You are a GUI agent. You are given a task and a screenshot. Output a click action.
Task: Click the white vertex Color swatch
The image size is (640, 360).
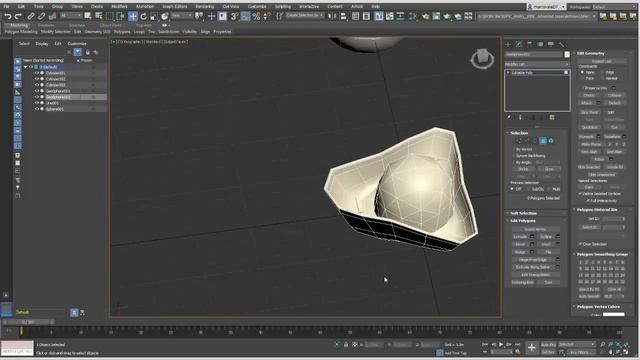point(613,315)
